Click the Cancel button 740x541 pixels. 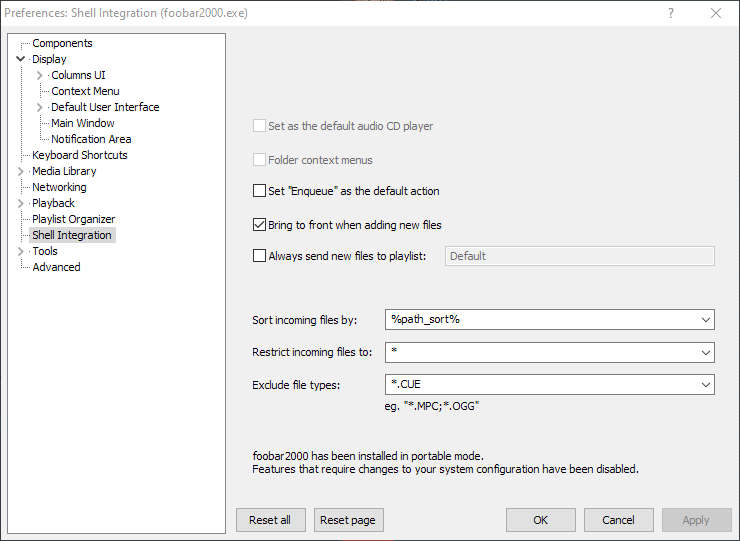618,520
